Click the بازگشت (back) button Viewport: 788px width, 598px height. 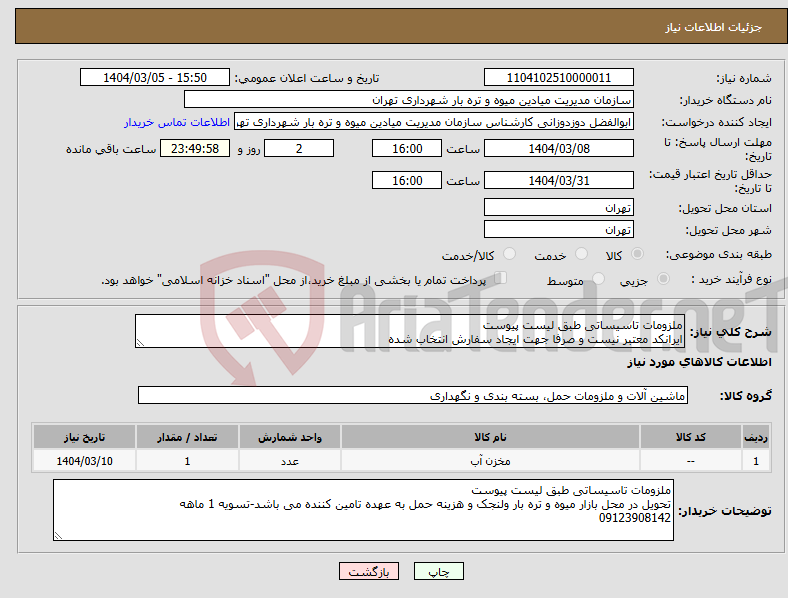(369, 571)
